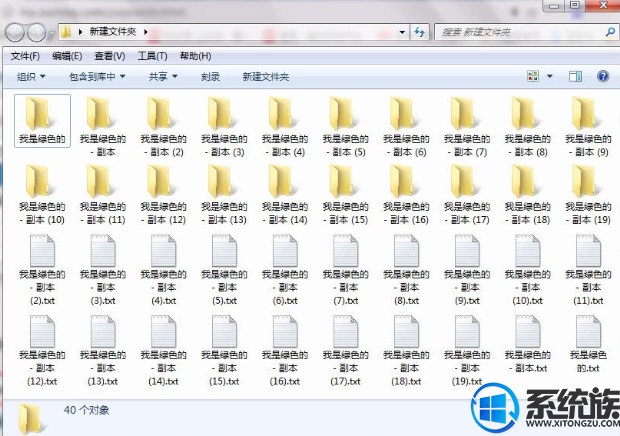The image size is (620, 436).
Task: Select file 我是绿色的.txt
Action: pyautogui.click(x=588, y=344)
